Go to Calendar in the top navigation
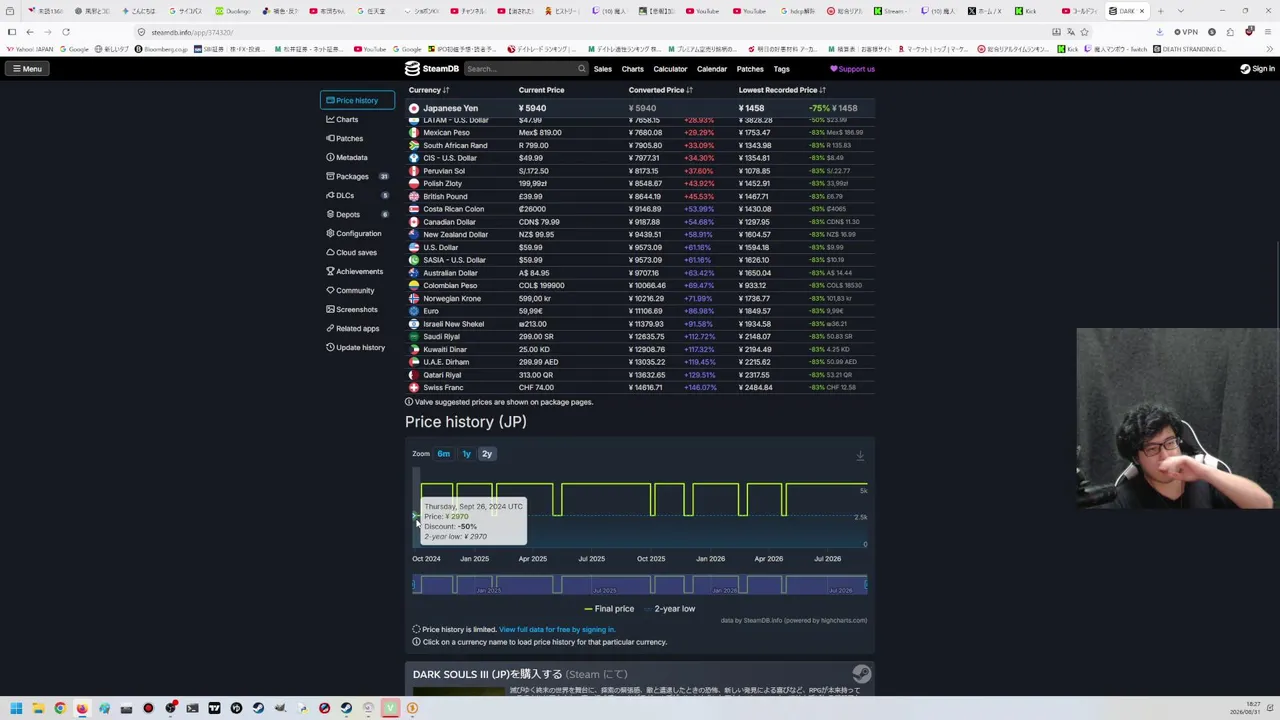This screenshot has height=720, width=1280. (x=712, y=69)
